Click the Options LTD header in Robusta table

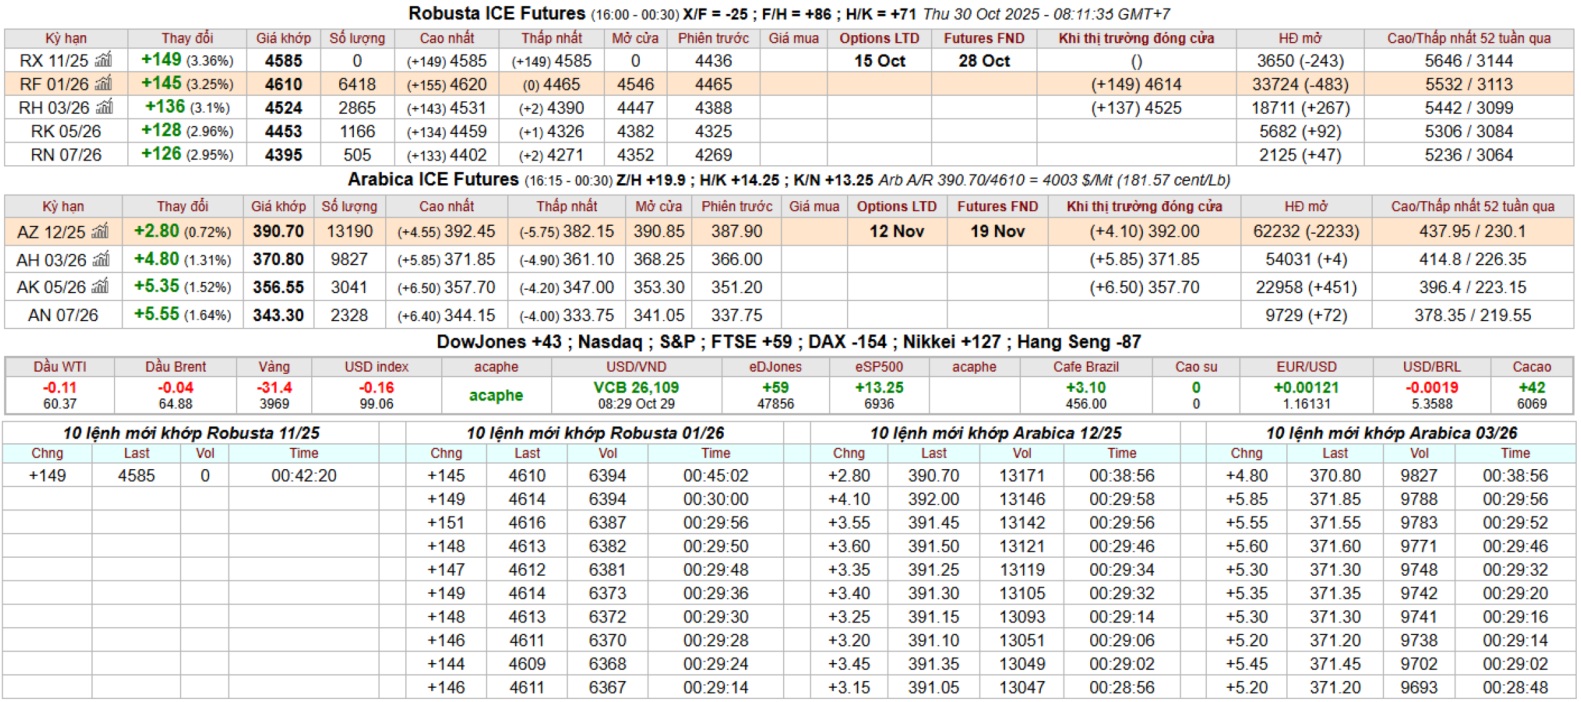click(879, 38)
